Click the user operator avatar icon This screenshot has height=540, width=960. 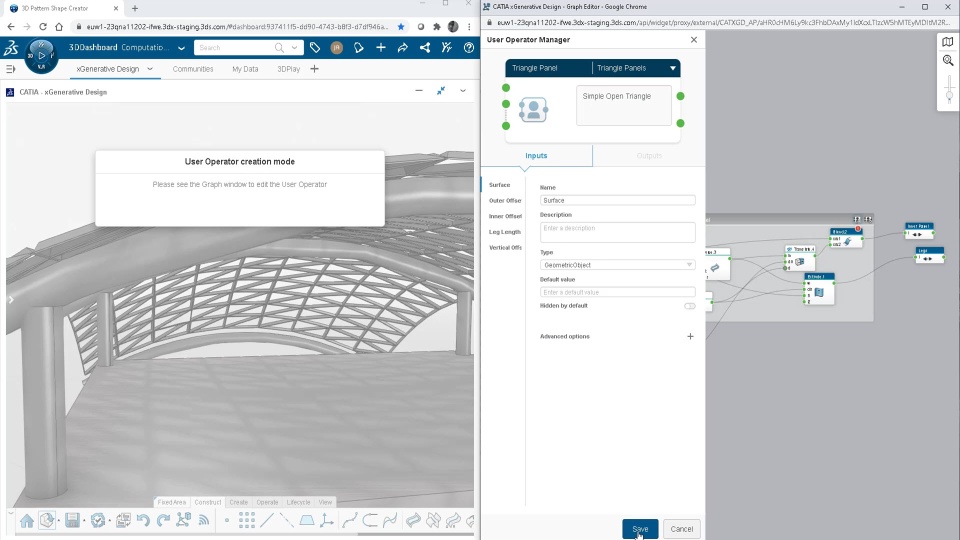click(533, 110)
